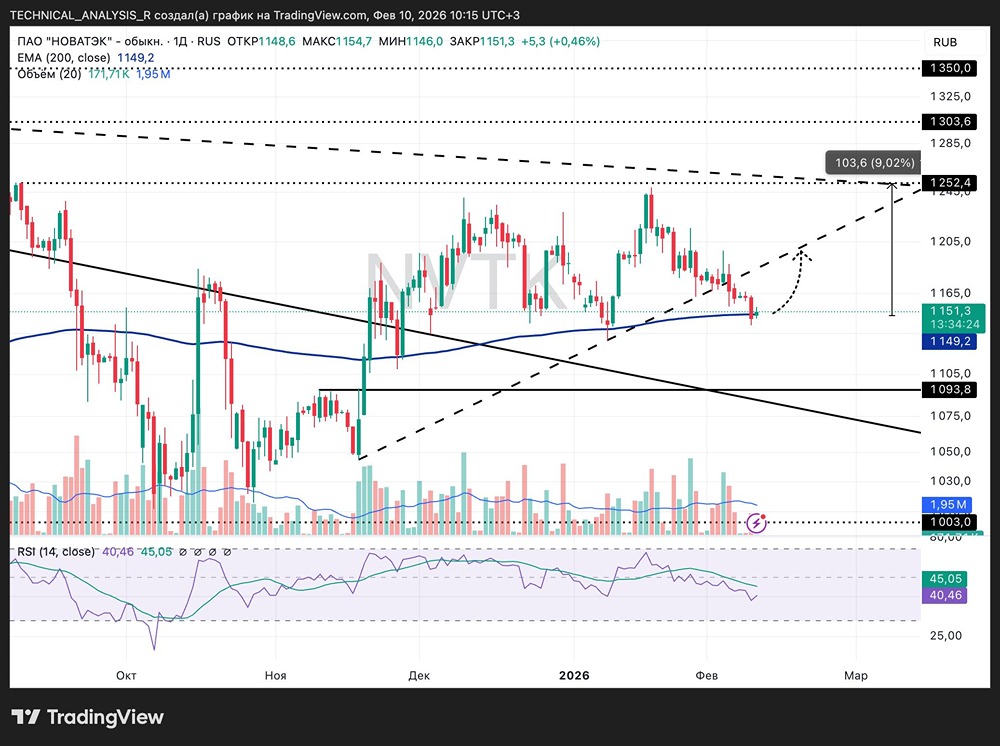Click the TECHNICAL_ANALYSIS_R author header text
Screen dimensions: 1000x746
point(80,15)
